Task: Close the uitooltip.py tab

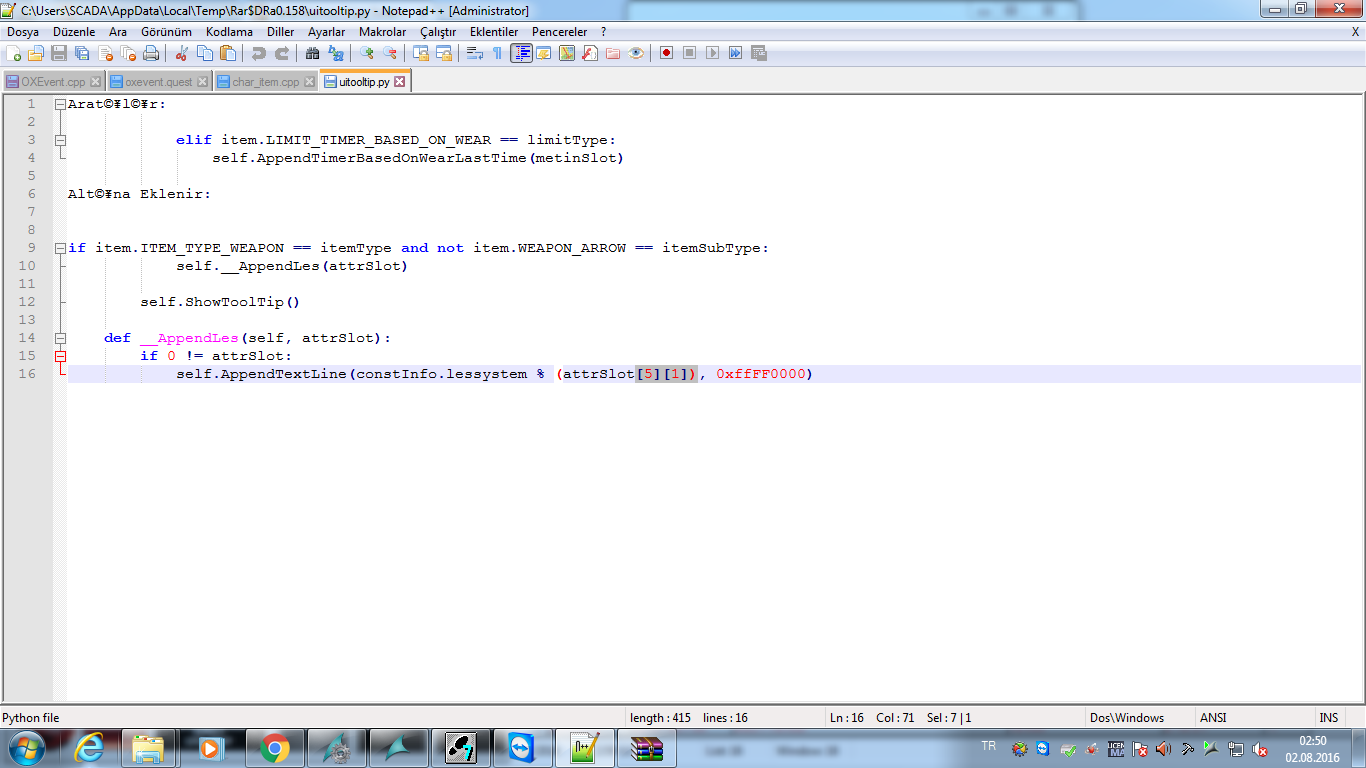Action: tap(400, 82)
